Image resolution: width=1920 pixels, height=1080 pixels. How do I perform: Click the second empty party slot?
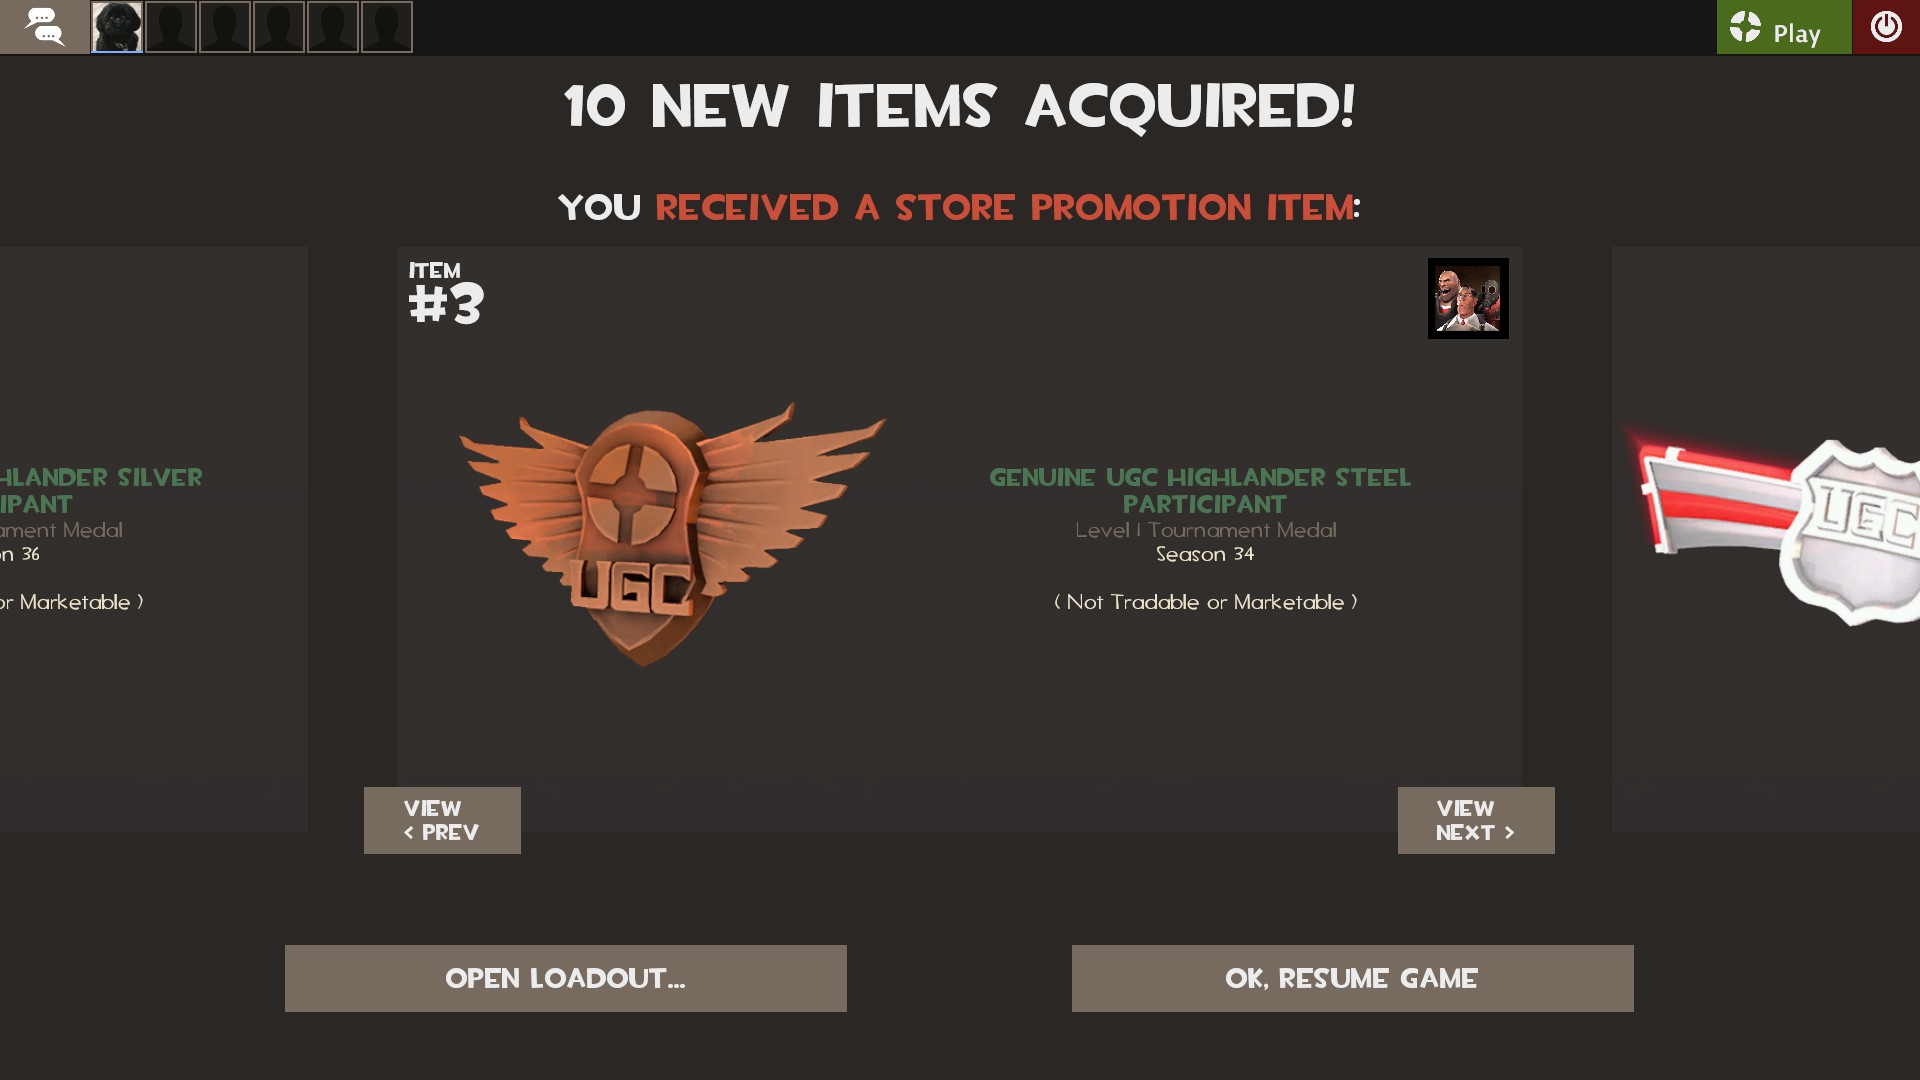coord(171,27)
